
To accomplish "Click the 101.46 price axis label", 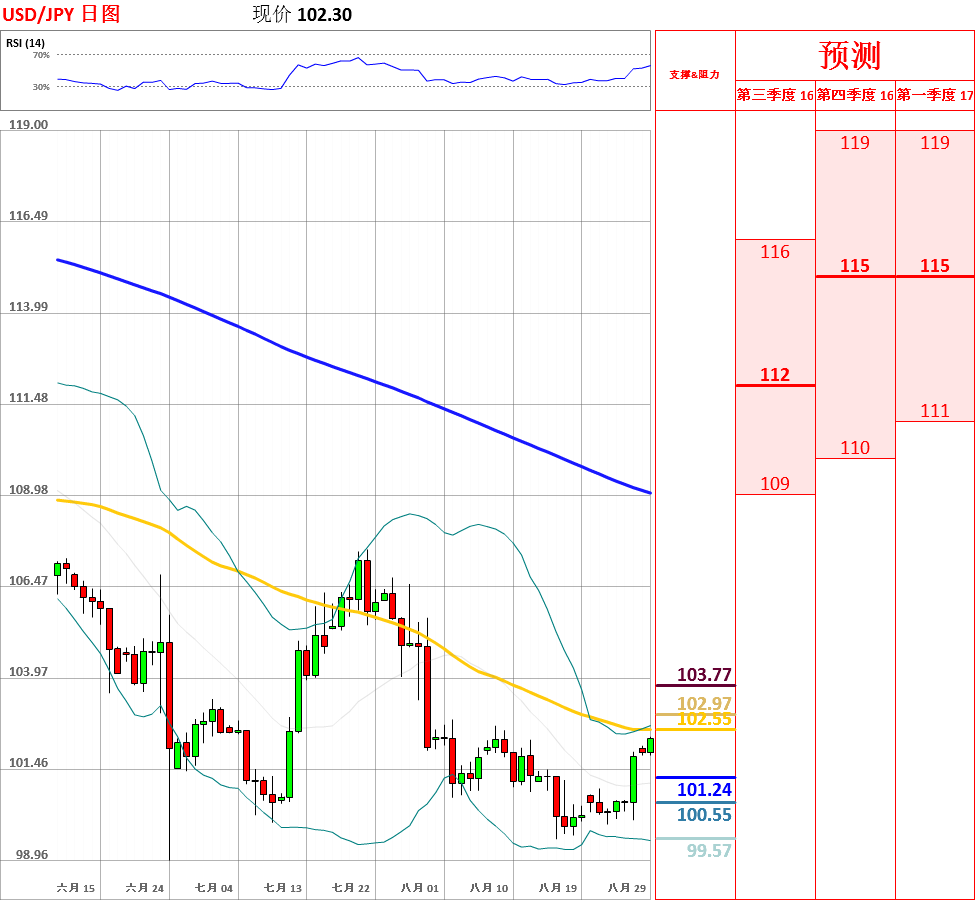I will point(29,763).
